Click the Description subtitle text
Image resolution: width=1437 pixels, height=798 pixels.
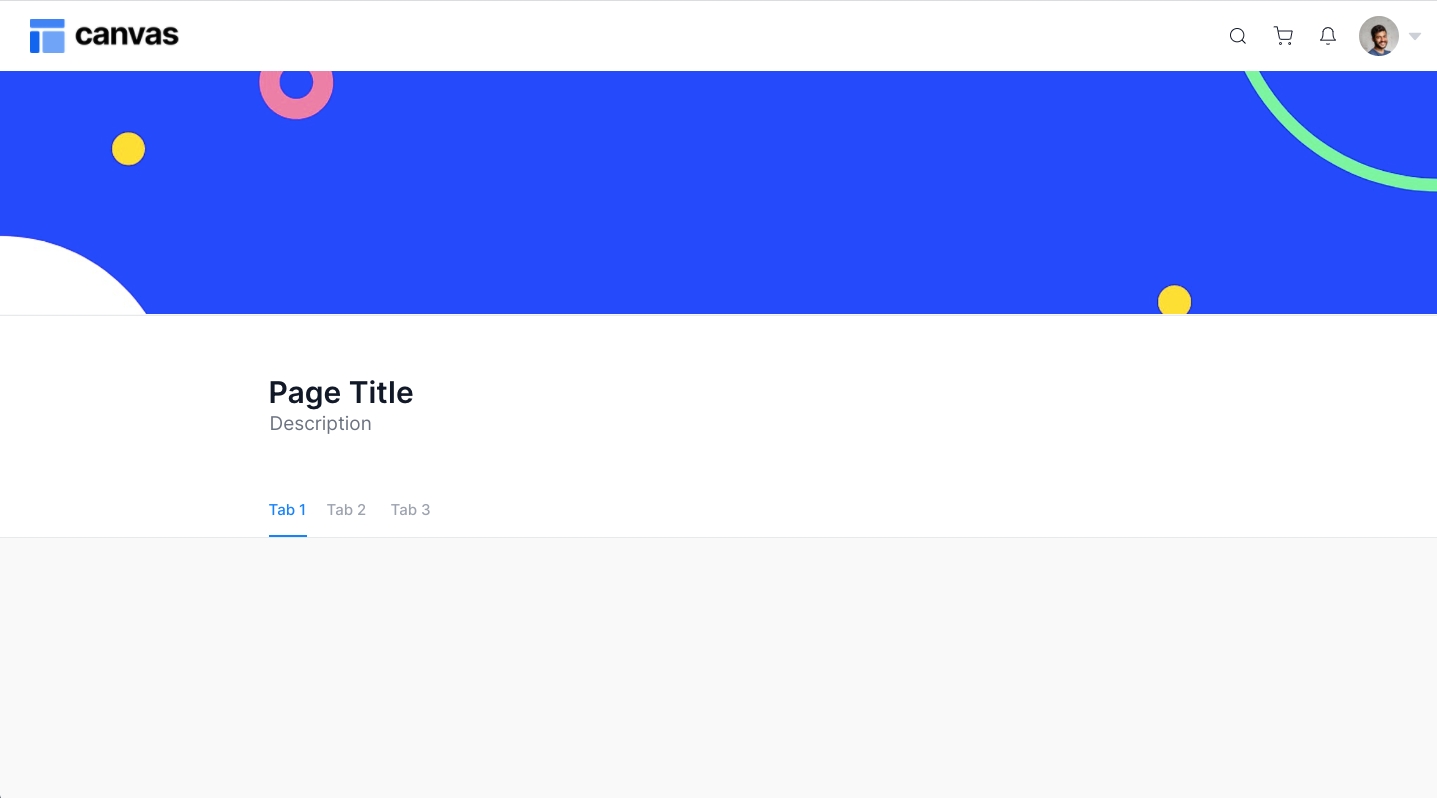click(x=320, y=424)
